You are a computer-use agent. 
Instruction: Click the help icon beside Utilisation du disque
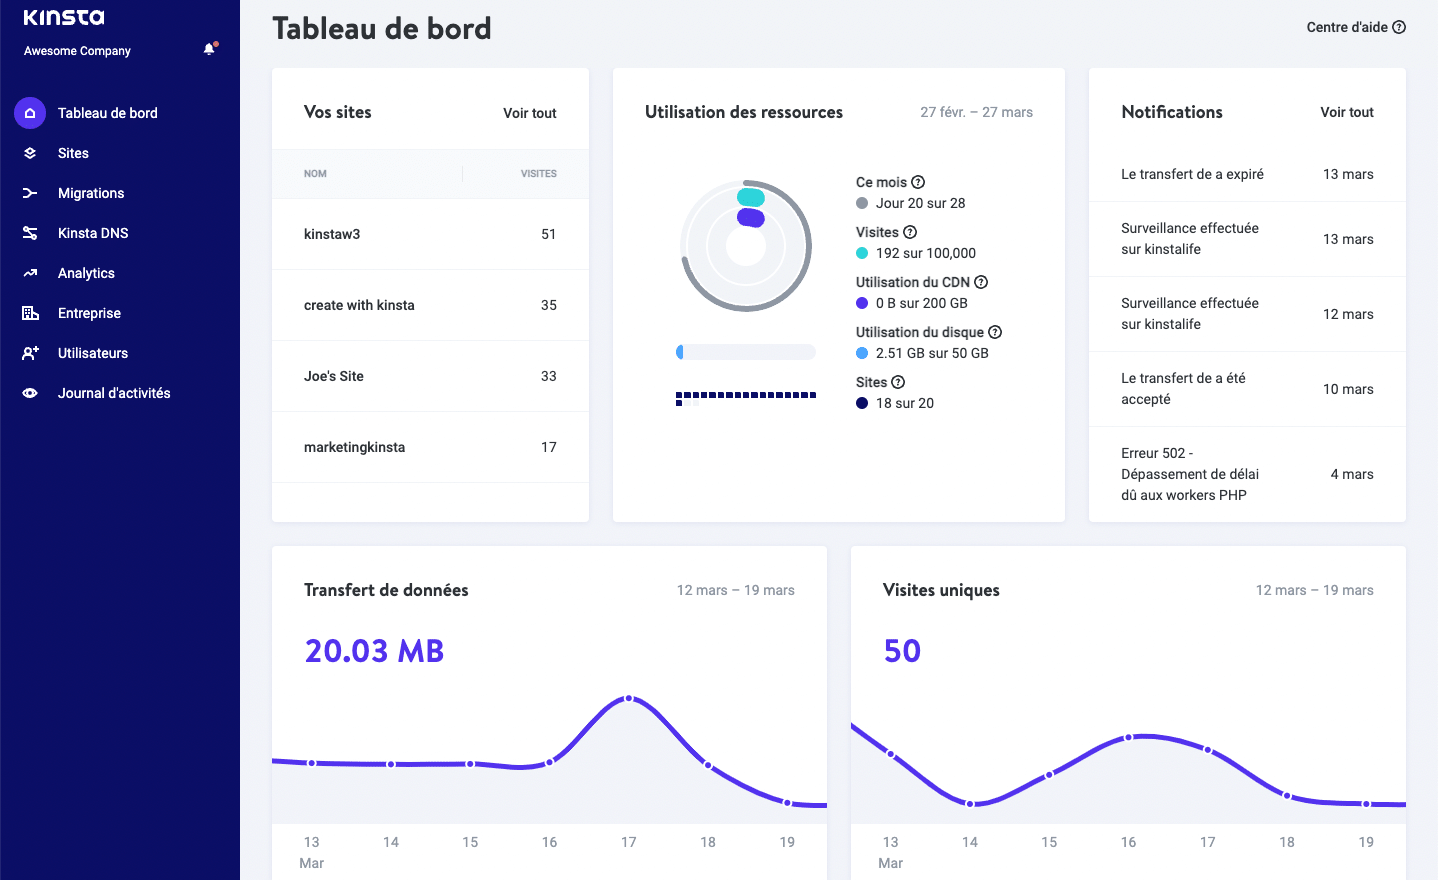coord(994,332)
